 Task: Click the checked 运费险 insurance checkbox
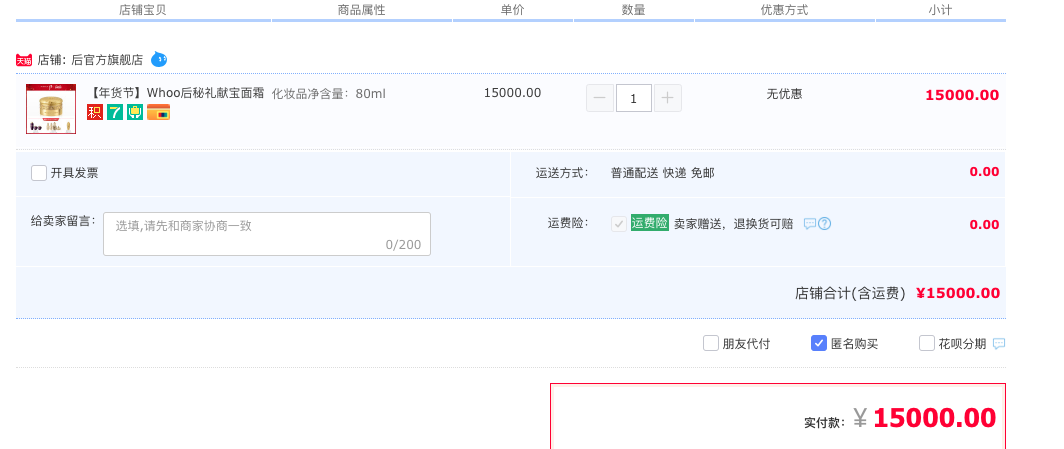coord(619,224)
